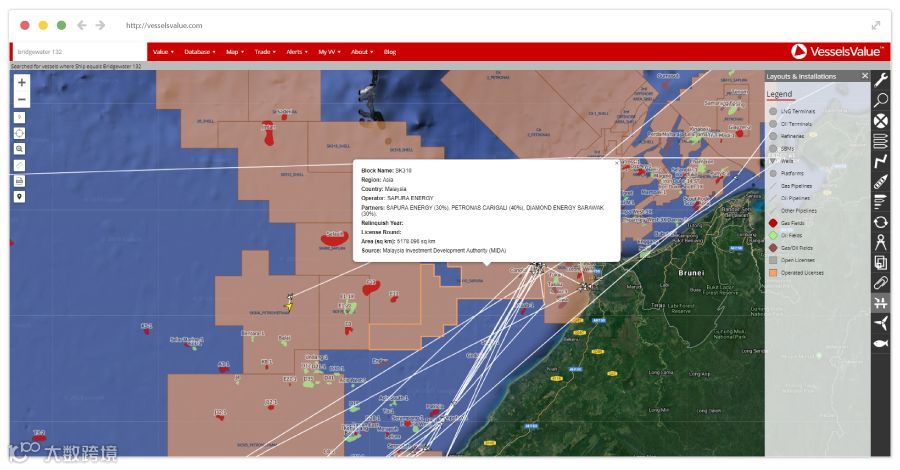900x470 pixels.
Task: Close the SK310 block info popup
Action: coord(617,163)
